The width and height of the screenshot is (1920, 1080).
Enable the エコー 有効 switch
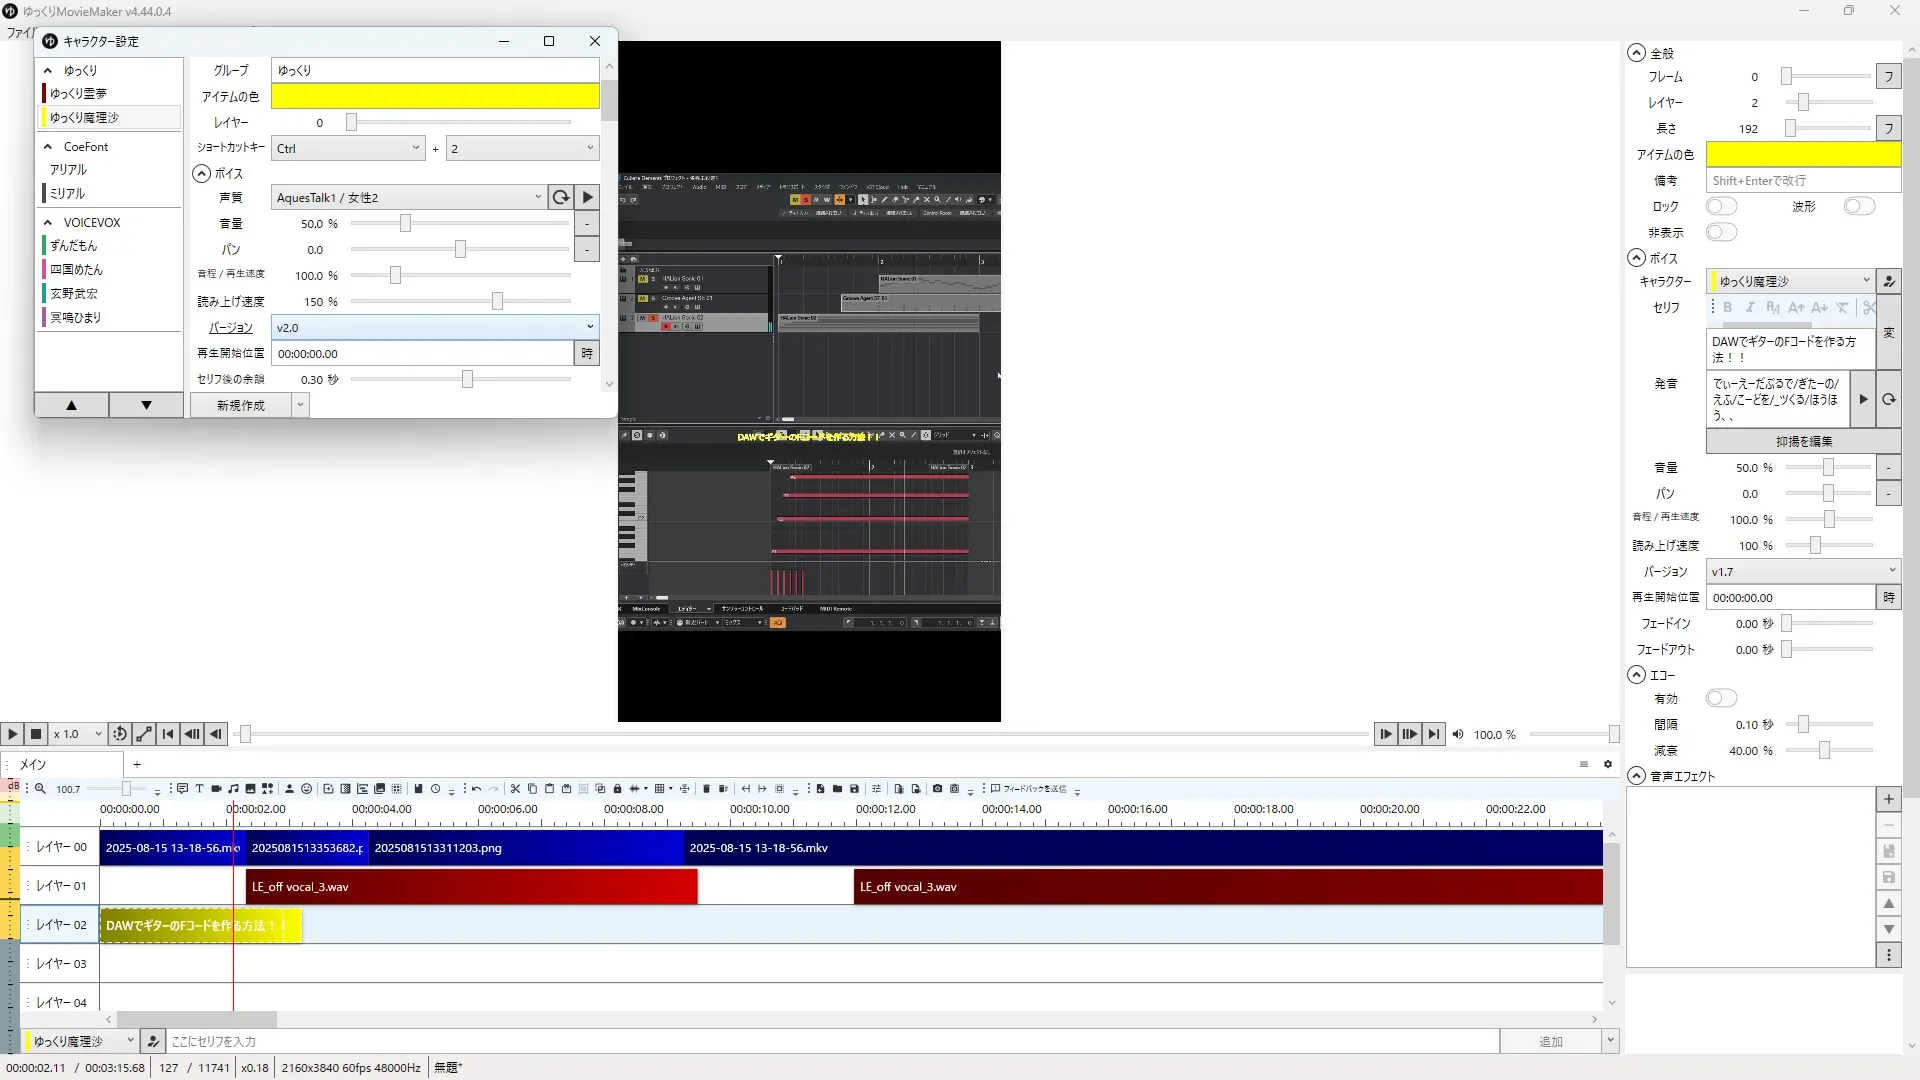pos(1721,698)
